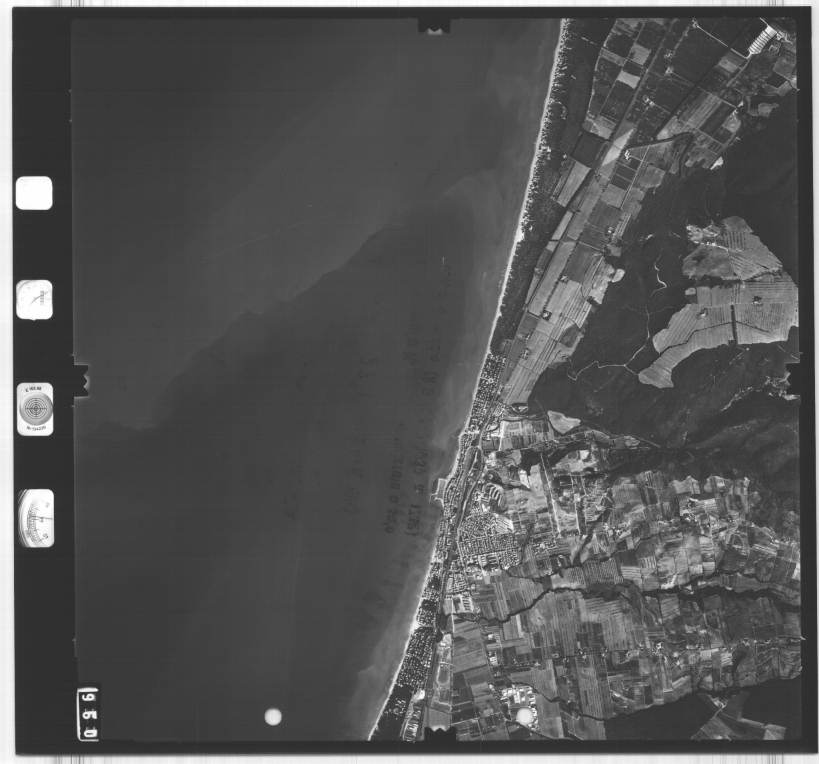The width and height of the screenshot is (819, 764).
Task: Click the circular bubble level instrument in margin
Action: [36, 409]
